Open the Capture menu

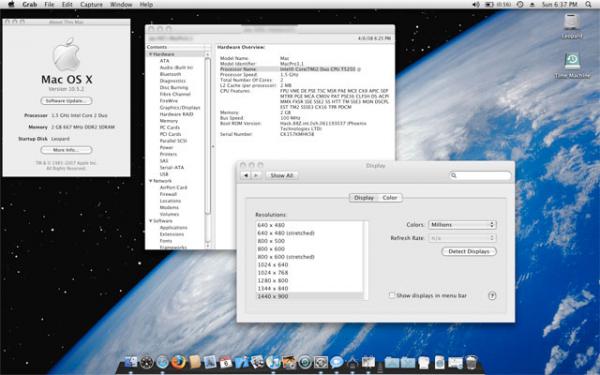click(91, 5)
